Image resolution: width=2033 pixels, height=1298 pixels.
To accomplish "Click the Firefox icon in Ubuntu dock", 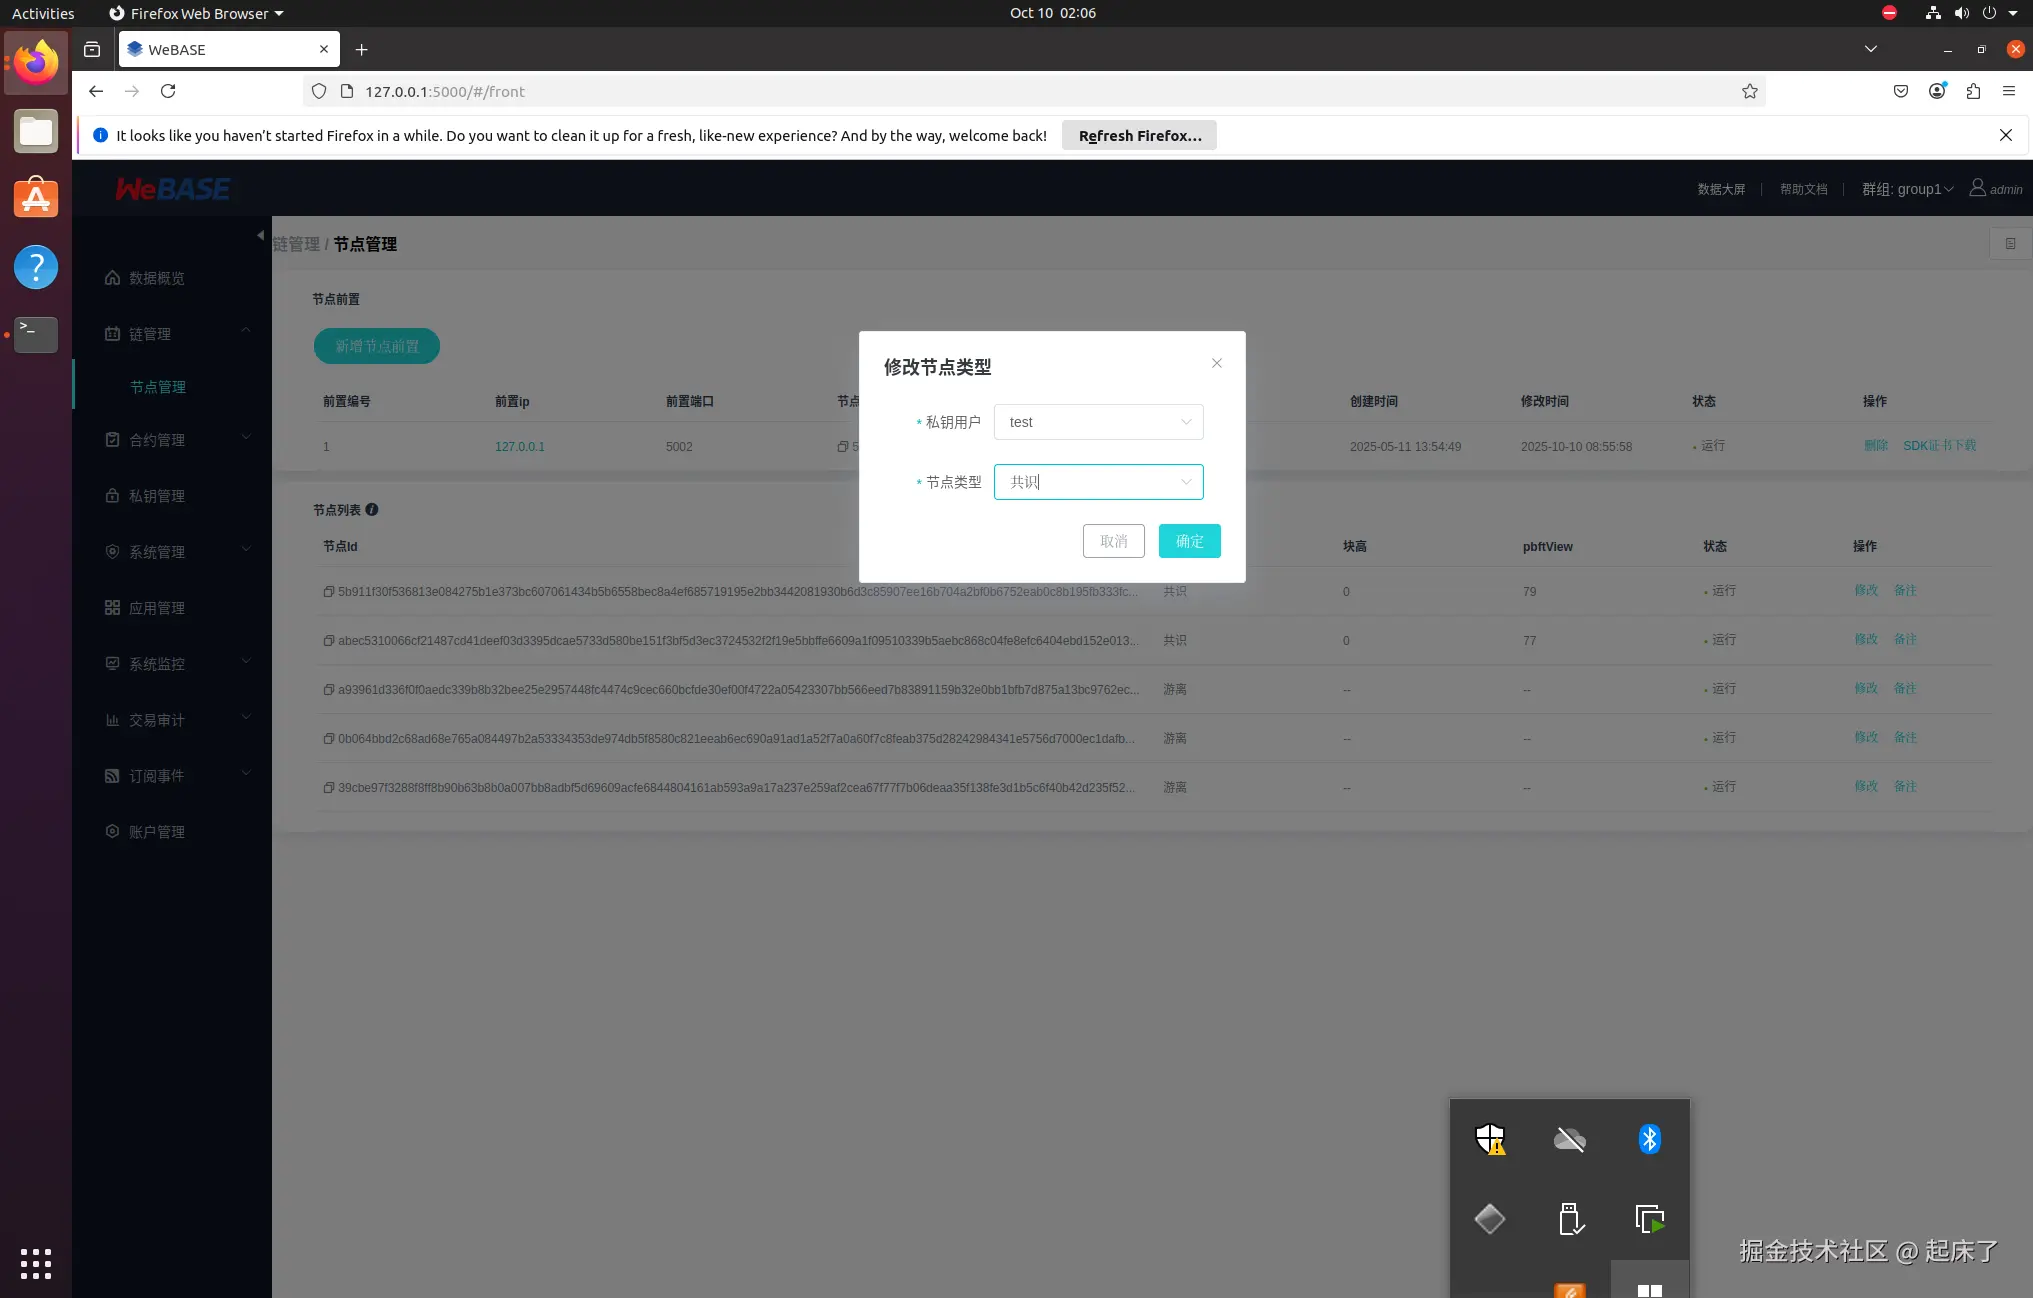I will click(x=36, y=62).
